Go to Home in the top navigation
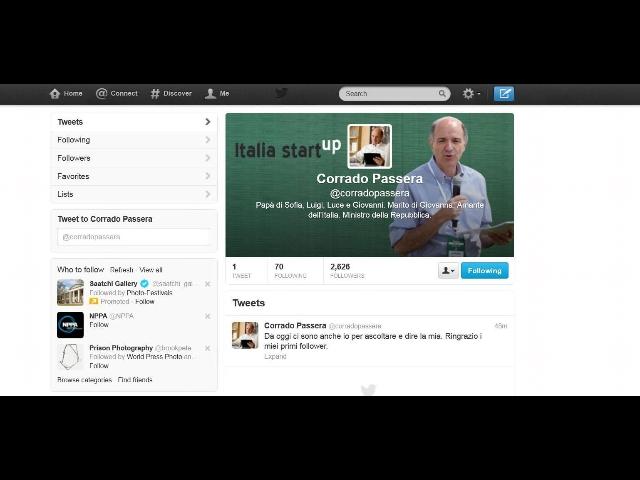Screen dimensions: 640x480 pyautogui.click(x=66, y=93)
